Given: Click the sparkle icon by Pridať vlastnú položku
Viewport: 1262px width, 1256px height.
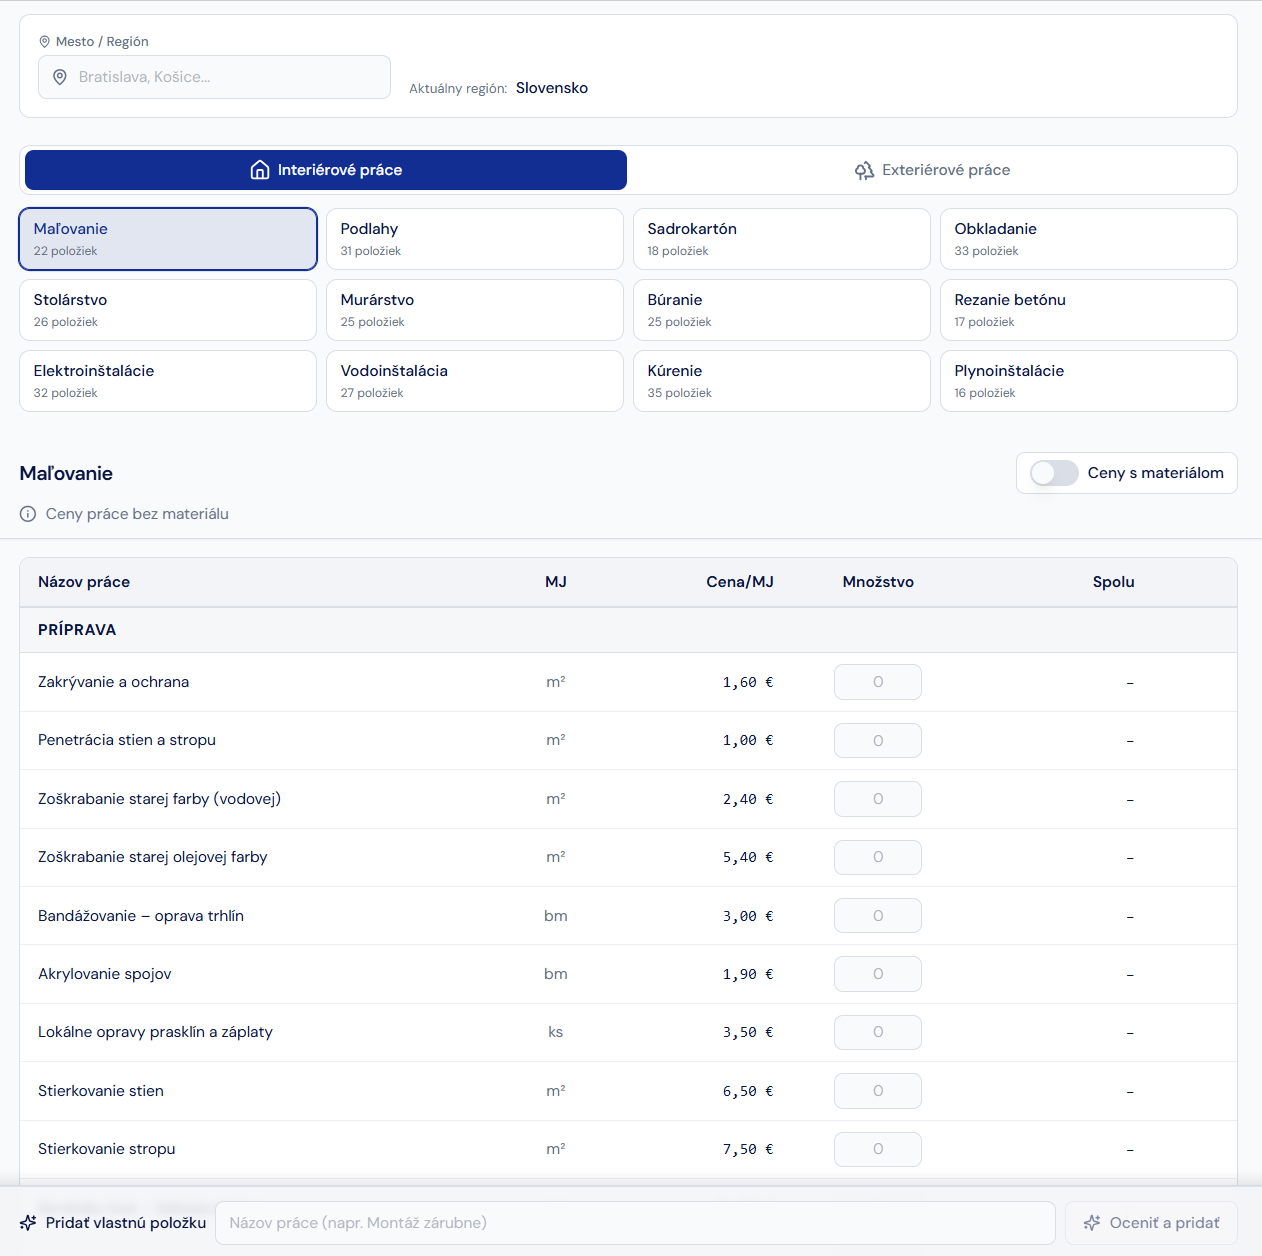Looking at the screenshot, I should [28, 1223].
